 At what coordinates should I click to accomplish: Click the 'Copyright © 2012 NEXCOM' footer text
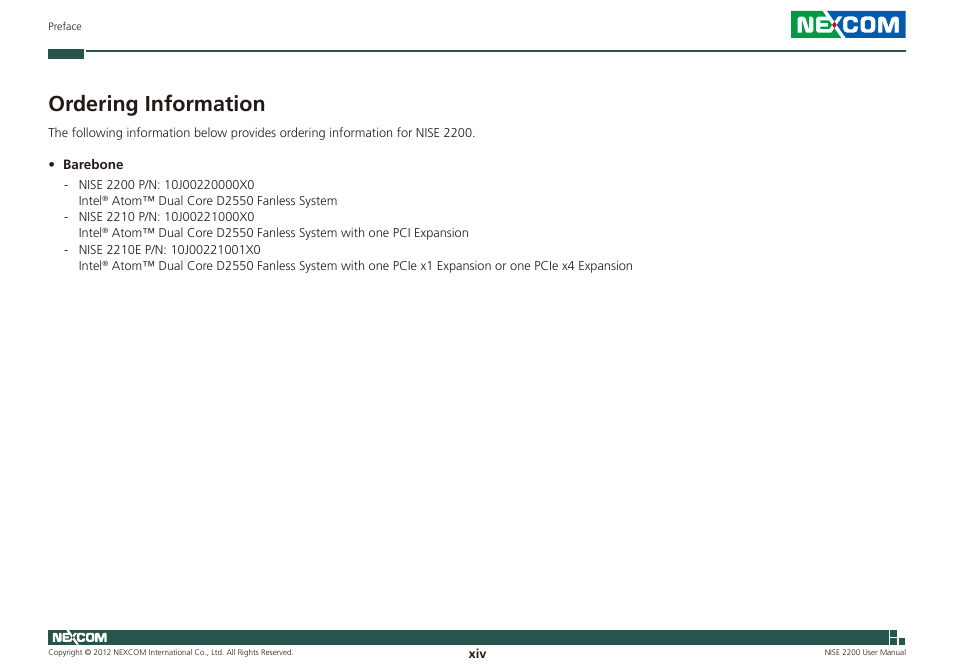point(170,652)
